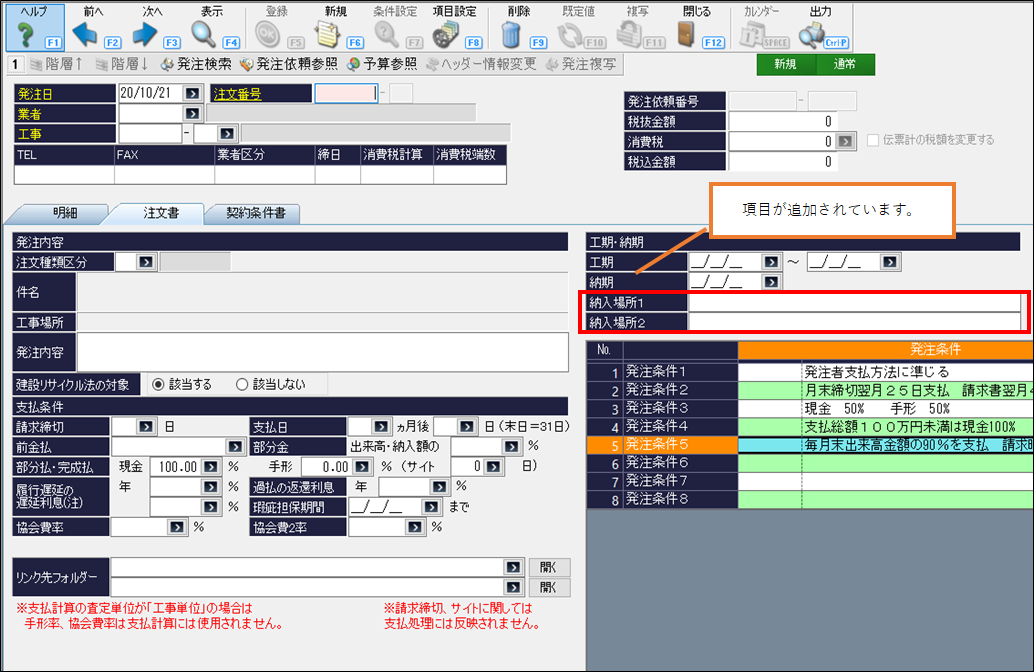Select the 該当する radio button
The width and height of the screenshot is (1034, 672).
click(x=158, y=384)
